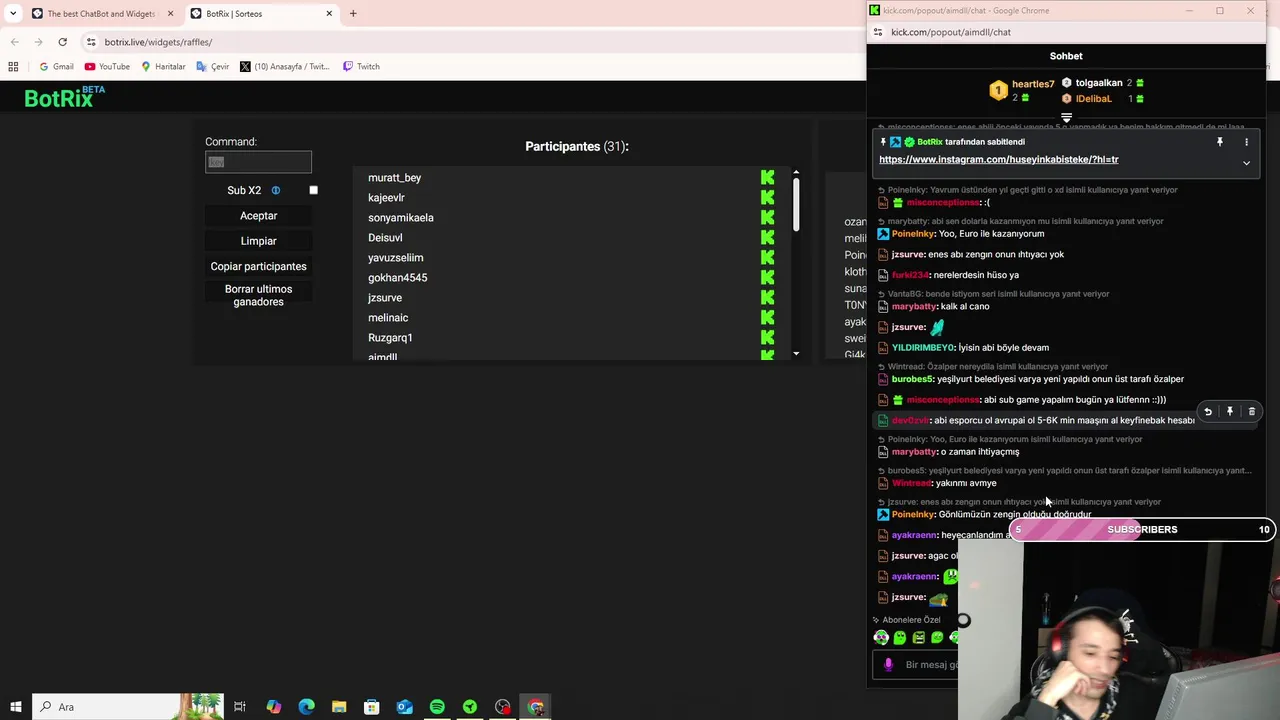Click participants list scroll-down arrow

click(x=796, y=354)
